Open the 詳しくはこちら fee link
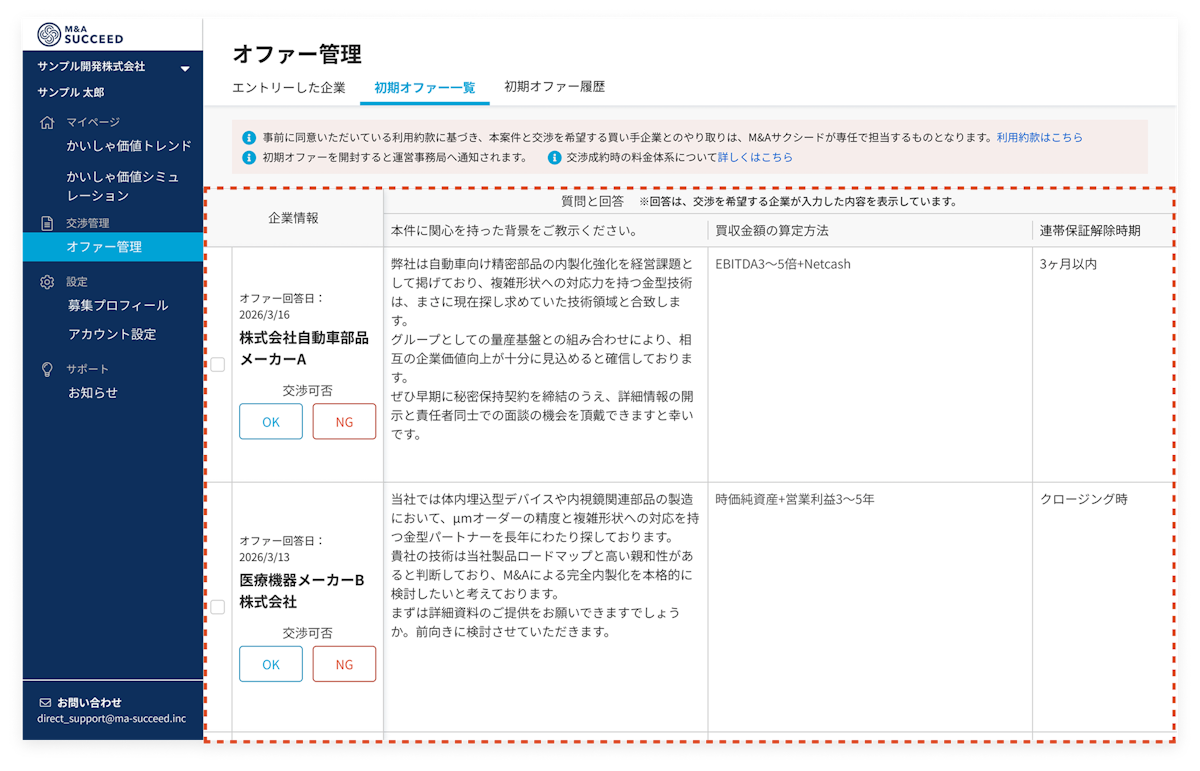Screen dimensions: 1200x771 (x=755, y=158)
